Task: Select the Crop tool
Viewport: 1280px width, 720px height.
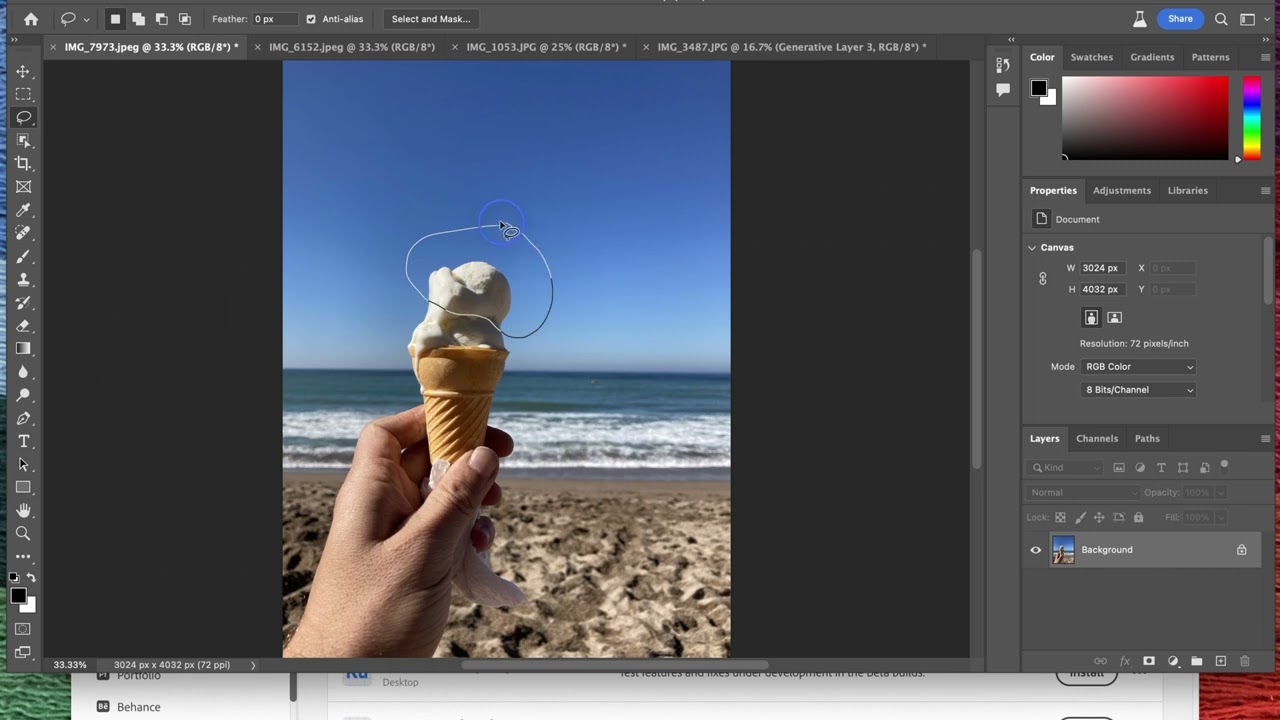Action: [23, 163]
